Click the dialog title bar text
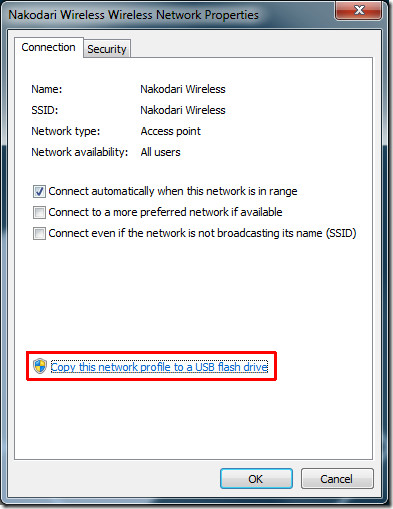 [133, 15]
